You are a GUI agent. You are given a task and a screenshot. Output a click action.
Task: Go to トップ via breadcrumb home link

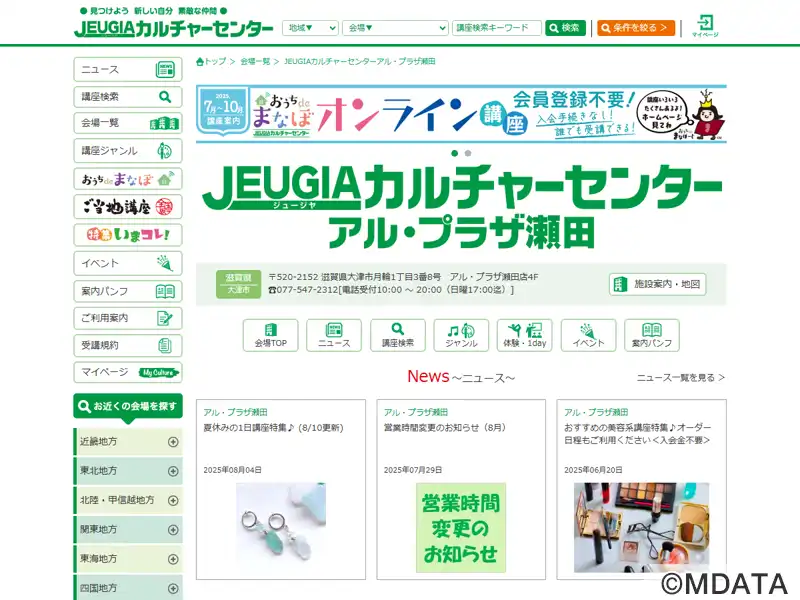pos(211,62)
